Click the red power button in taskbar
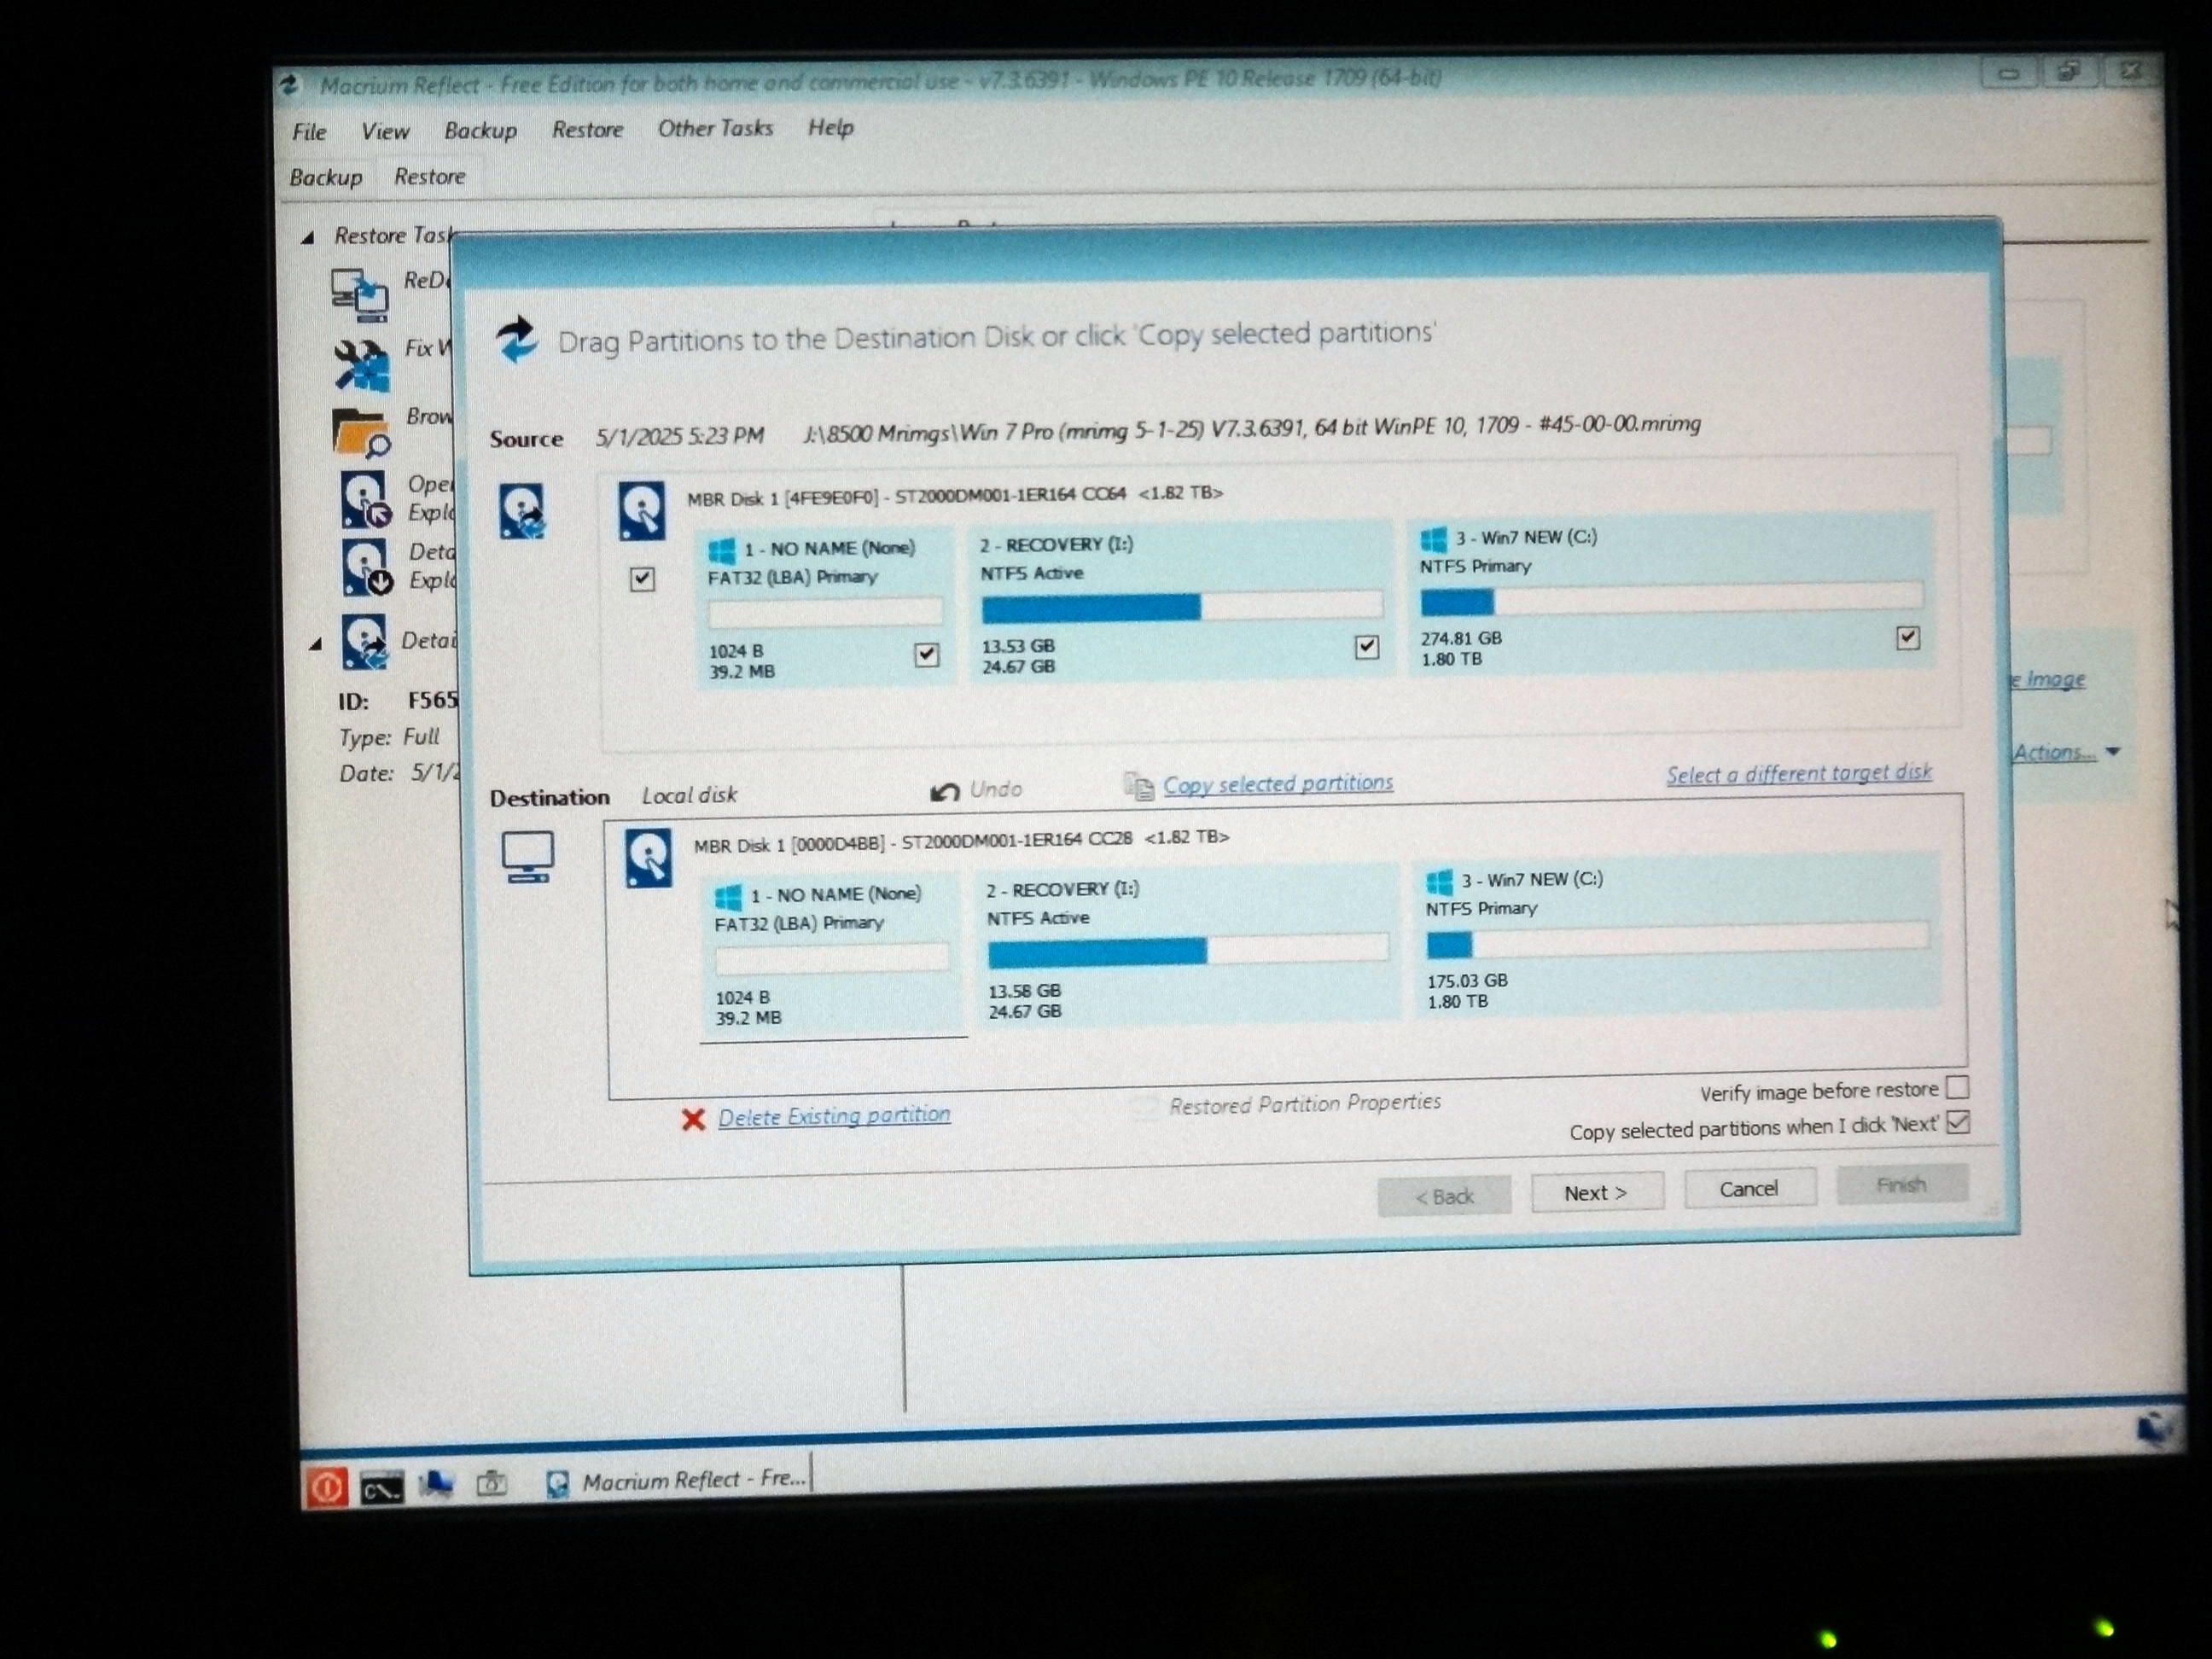The height and width of the screenshot is (1659, 2212). [x=326, y=1487]
